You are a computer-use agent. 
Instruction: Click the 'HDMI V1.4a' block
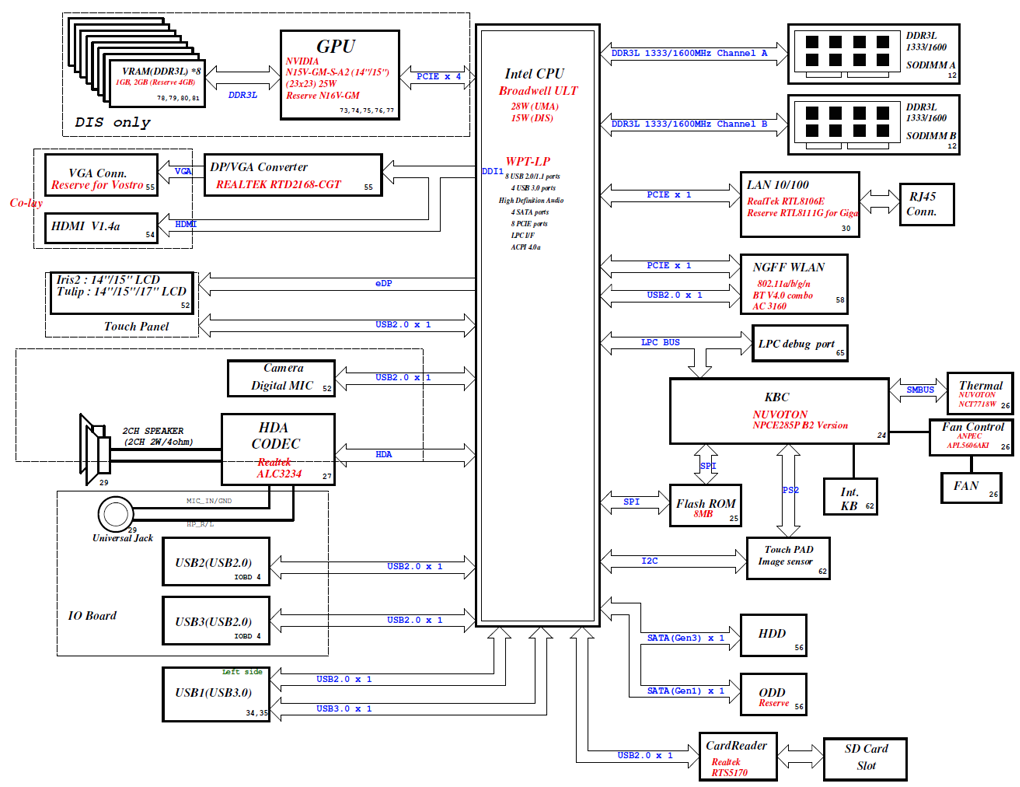[x=101, y=228]
